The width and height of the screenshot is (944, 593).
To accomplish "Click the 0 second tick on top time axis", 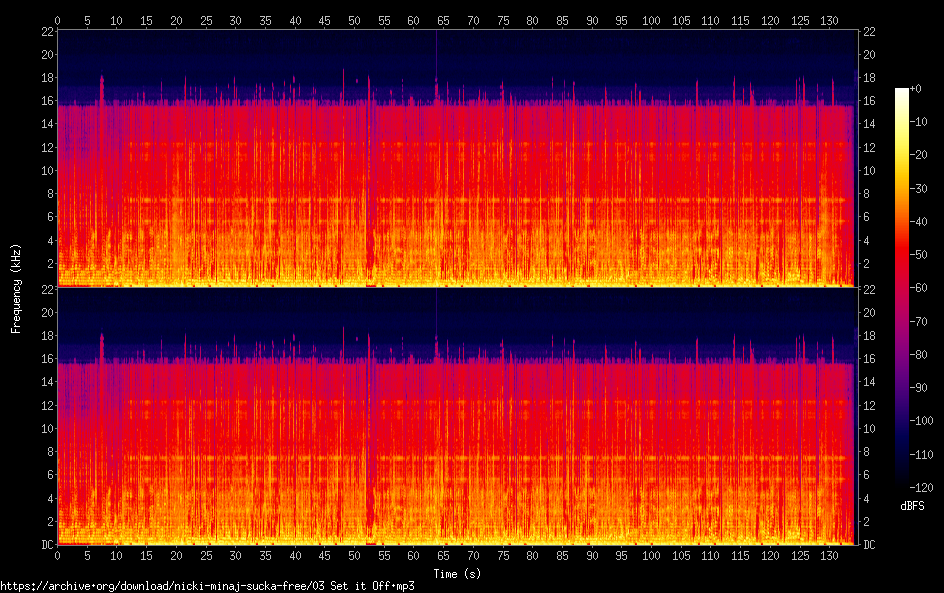I will pyautogui.click(x=58, y=19).
